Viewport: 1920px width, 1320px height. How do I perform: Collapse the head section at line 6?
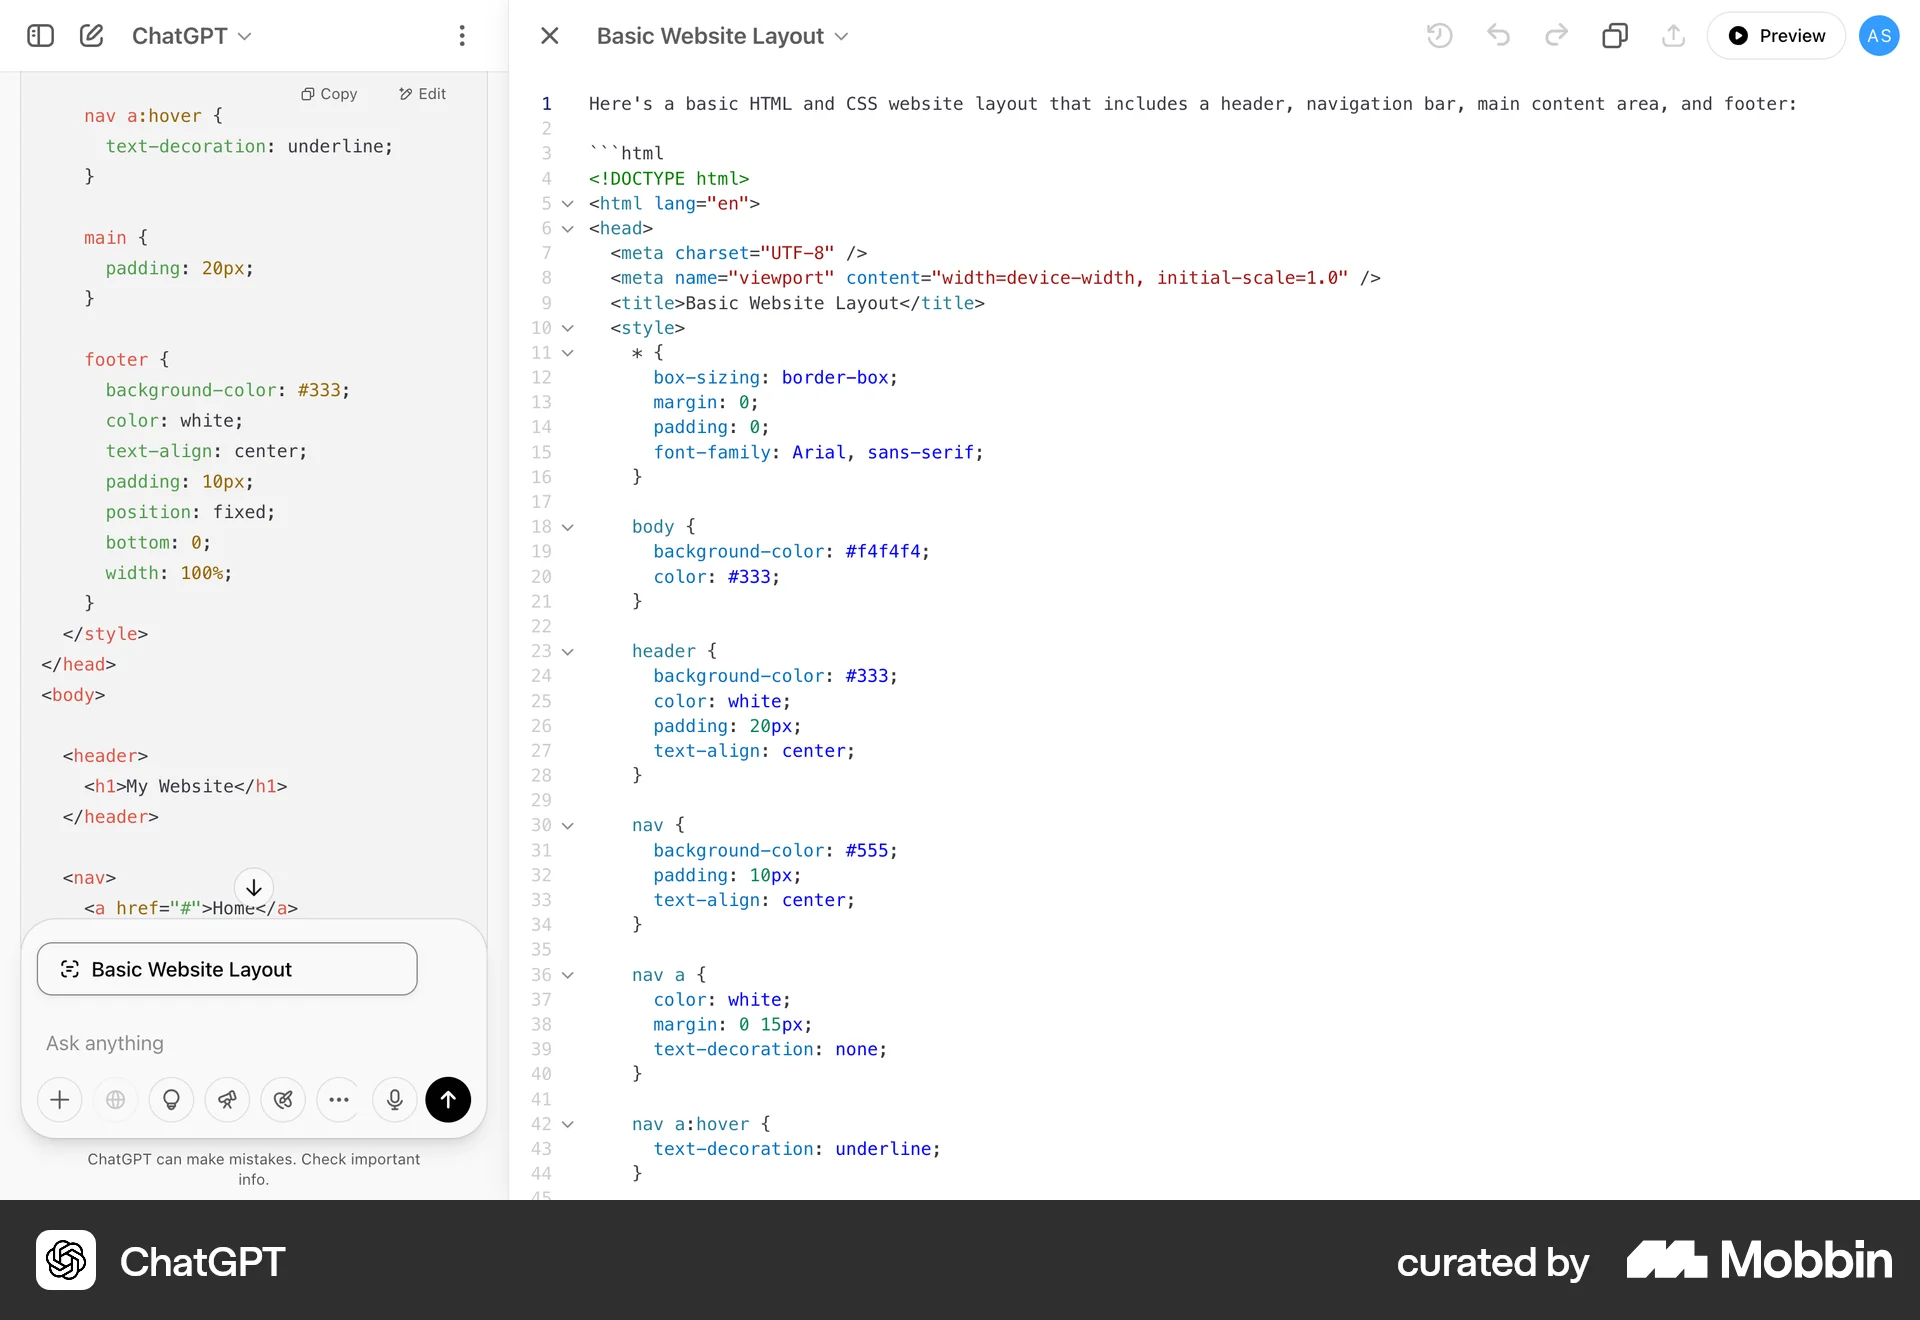pos(568,229)
